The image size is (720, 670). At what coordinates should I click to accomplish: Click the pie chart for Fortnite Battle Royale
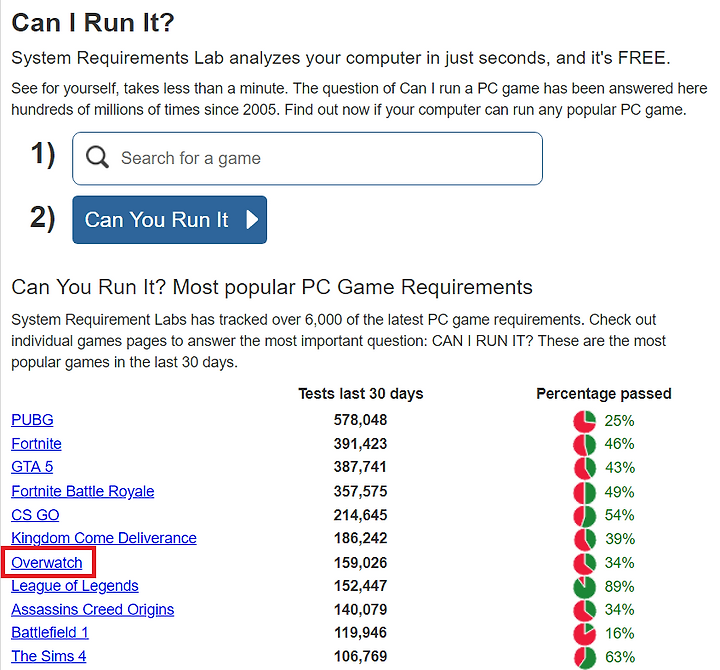584,492
